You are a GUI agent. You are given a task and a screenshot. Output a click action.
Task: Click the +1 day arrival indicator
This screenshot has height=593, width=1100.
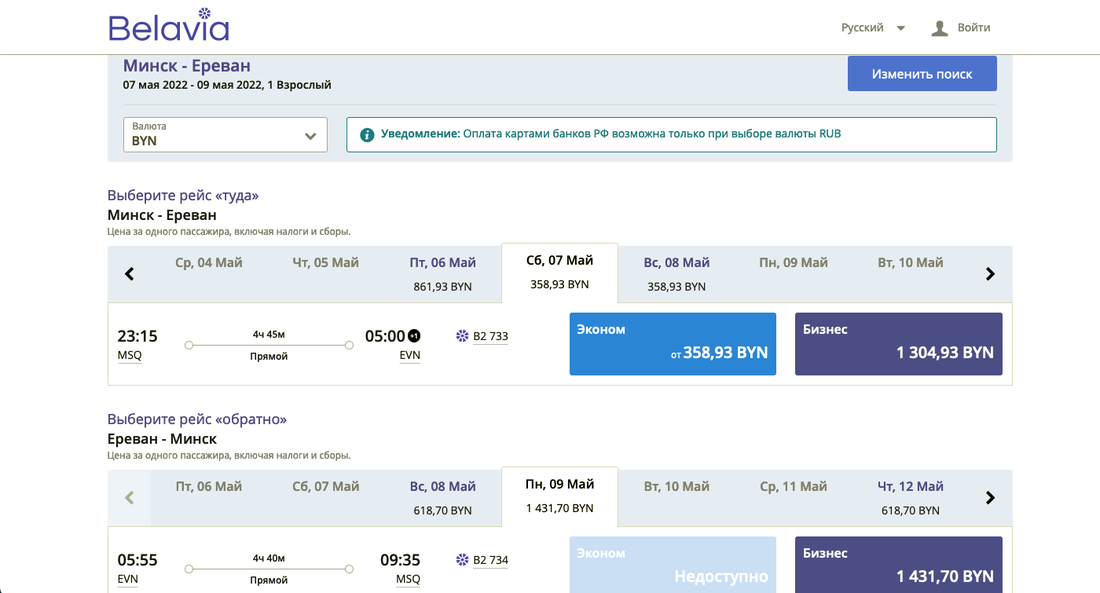(x=415, y=336)
